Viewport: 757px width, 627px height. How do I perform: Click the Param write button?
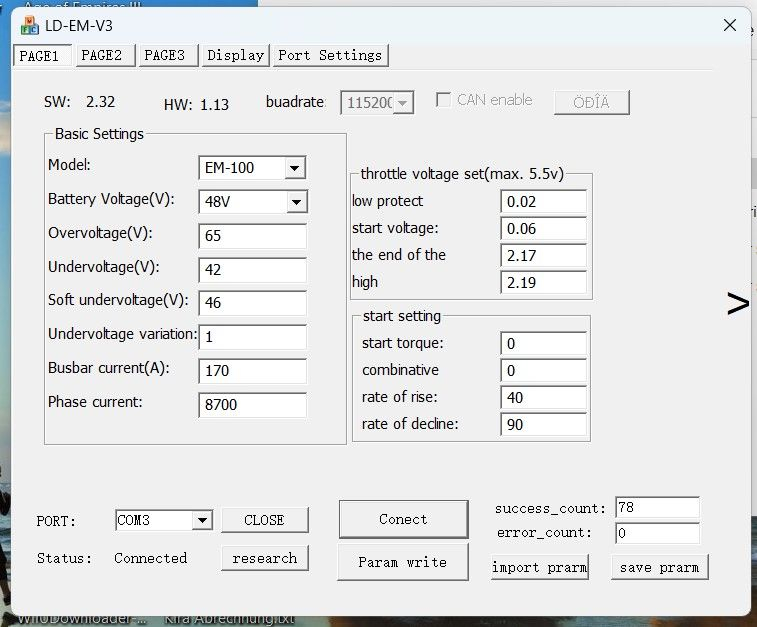pyautogui.click(x=402, y=562)
